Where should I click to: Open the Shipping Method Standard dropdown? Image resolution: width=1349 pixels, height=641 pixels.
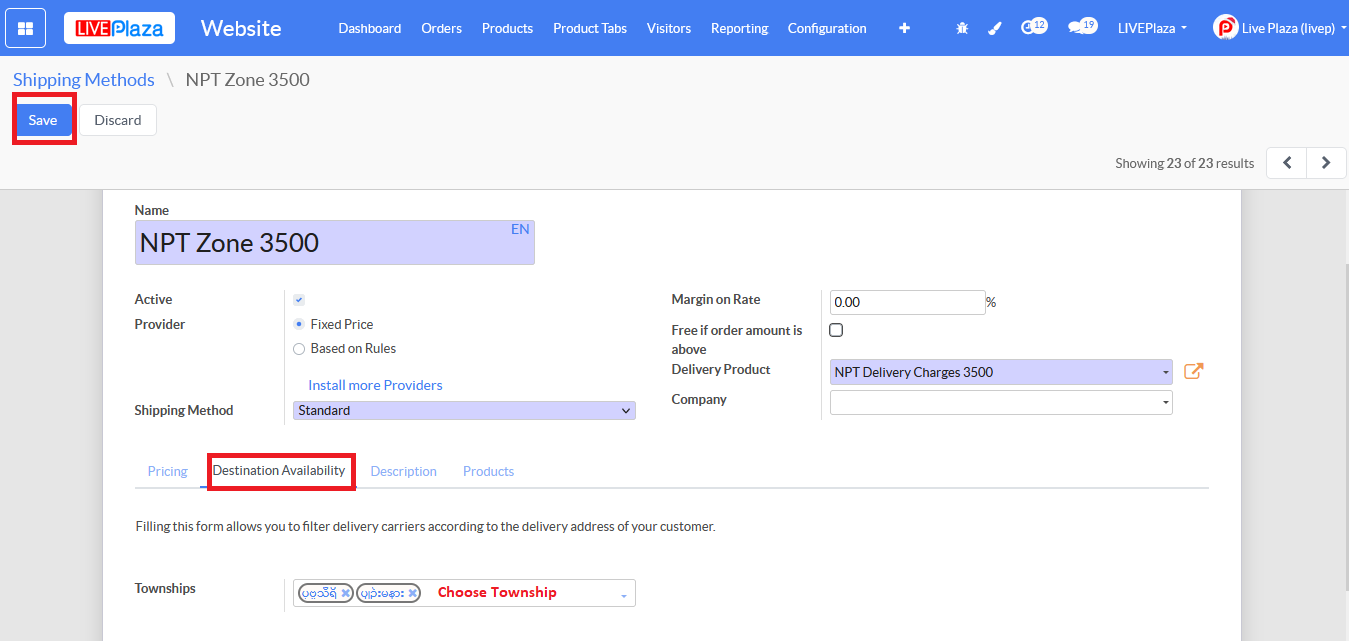(464, 410)
